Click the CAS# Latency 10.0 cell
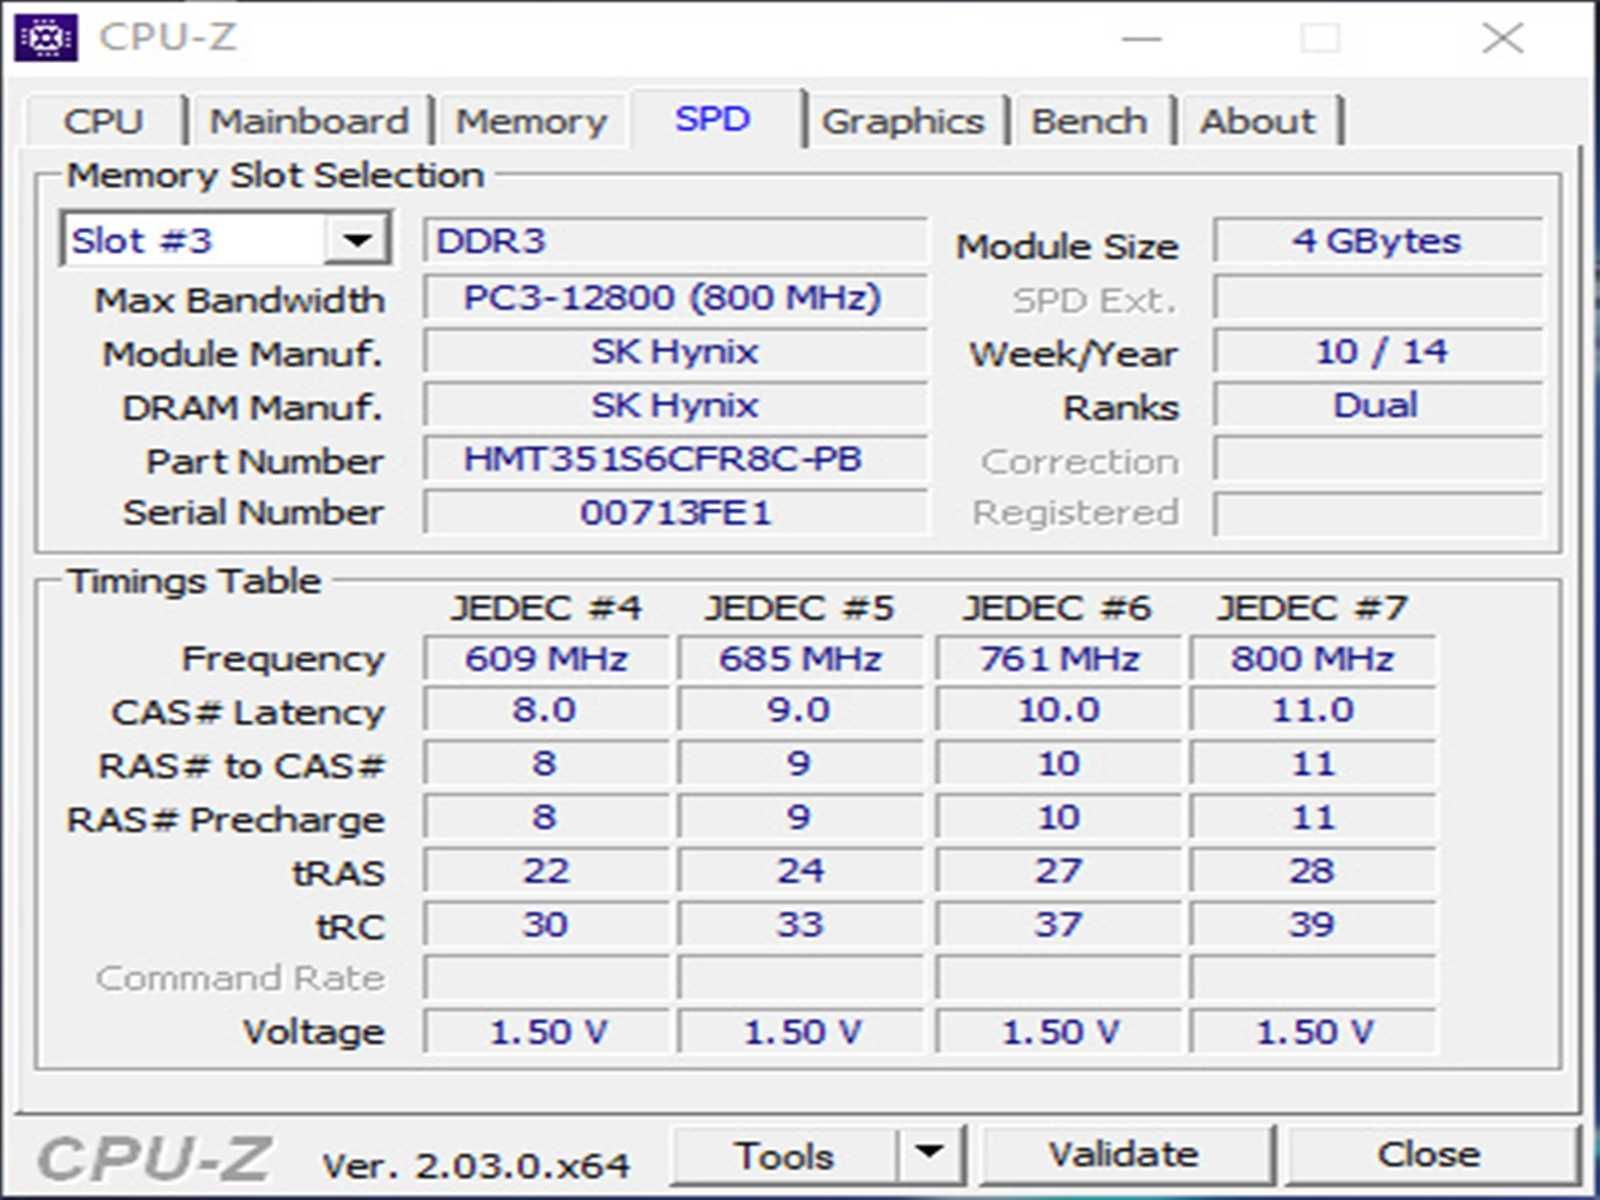1600x1200 pixels. [x=1059, y=710]
